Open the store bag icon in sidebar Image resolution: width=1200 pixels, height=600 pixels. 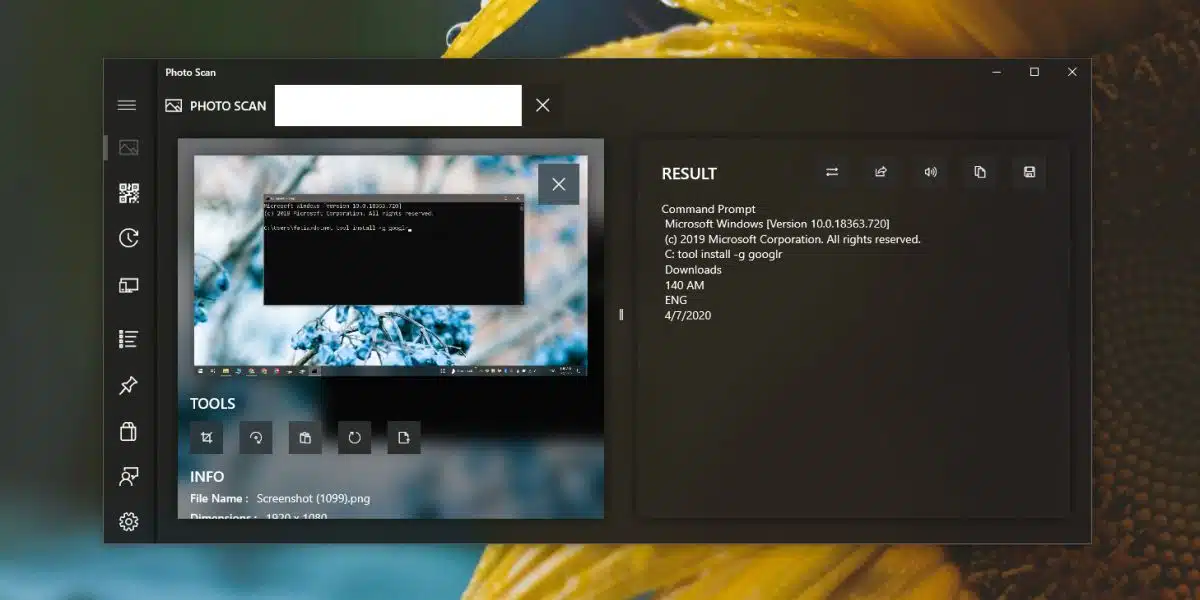click(128, 431)
